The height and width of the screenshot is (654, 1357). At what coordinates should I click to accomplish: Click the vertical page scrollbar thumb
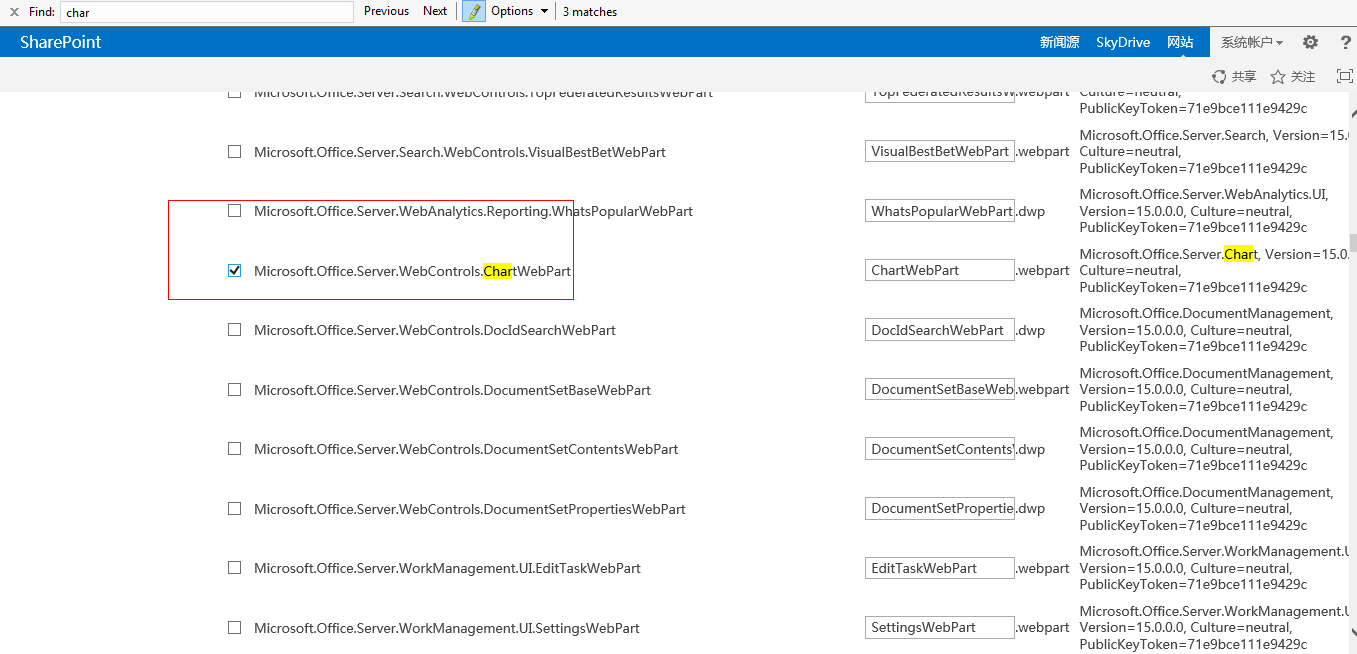pyautogui.click(x=1353, y=243)
